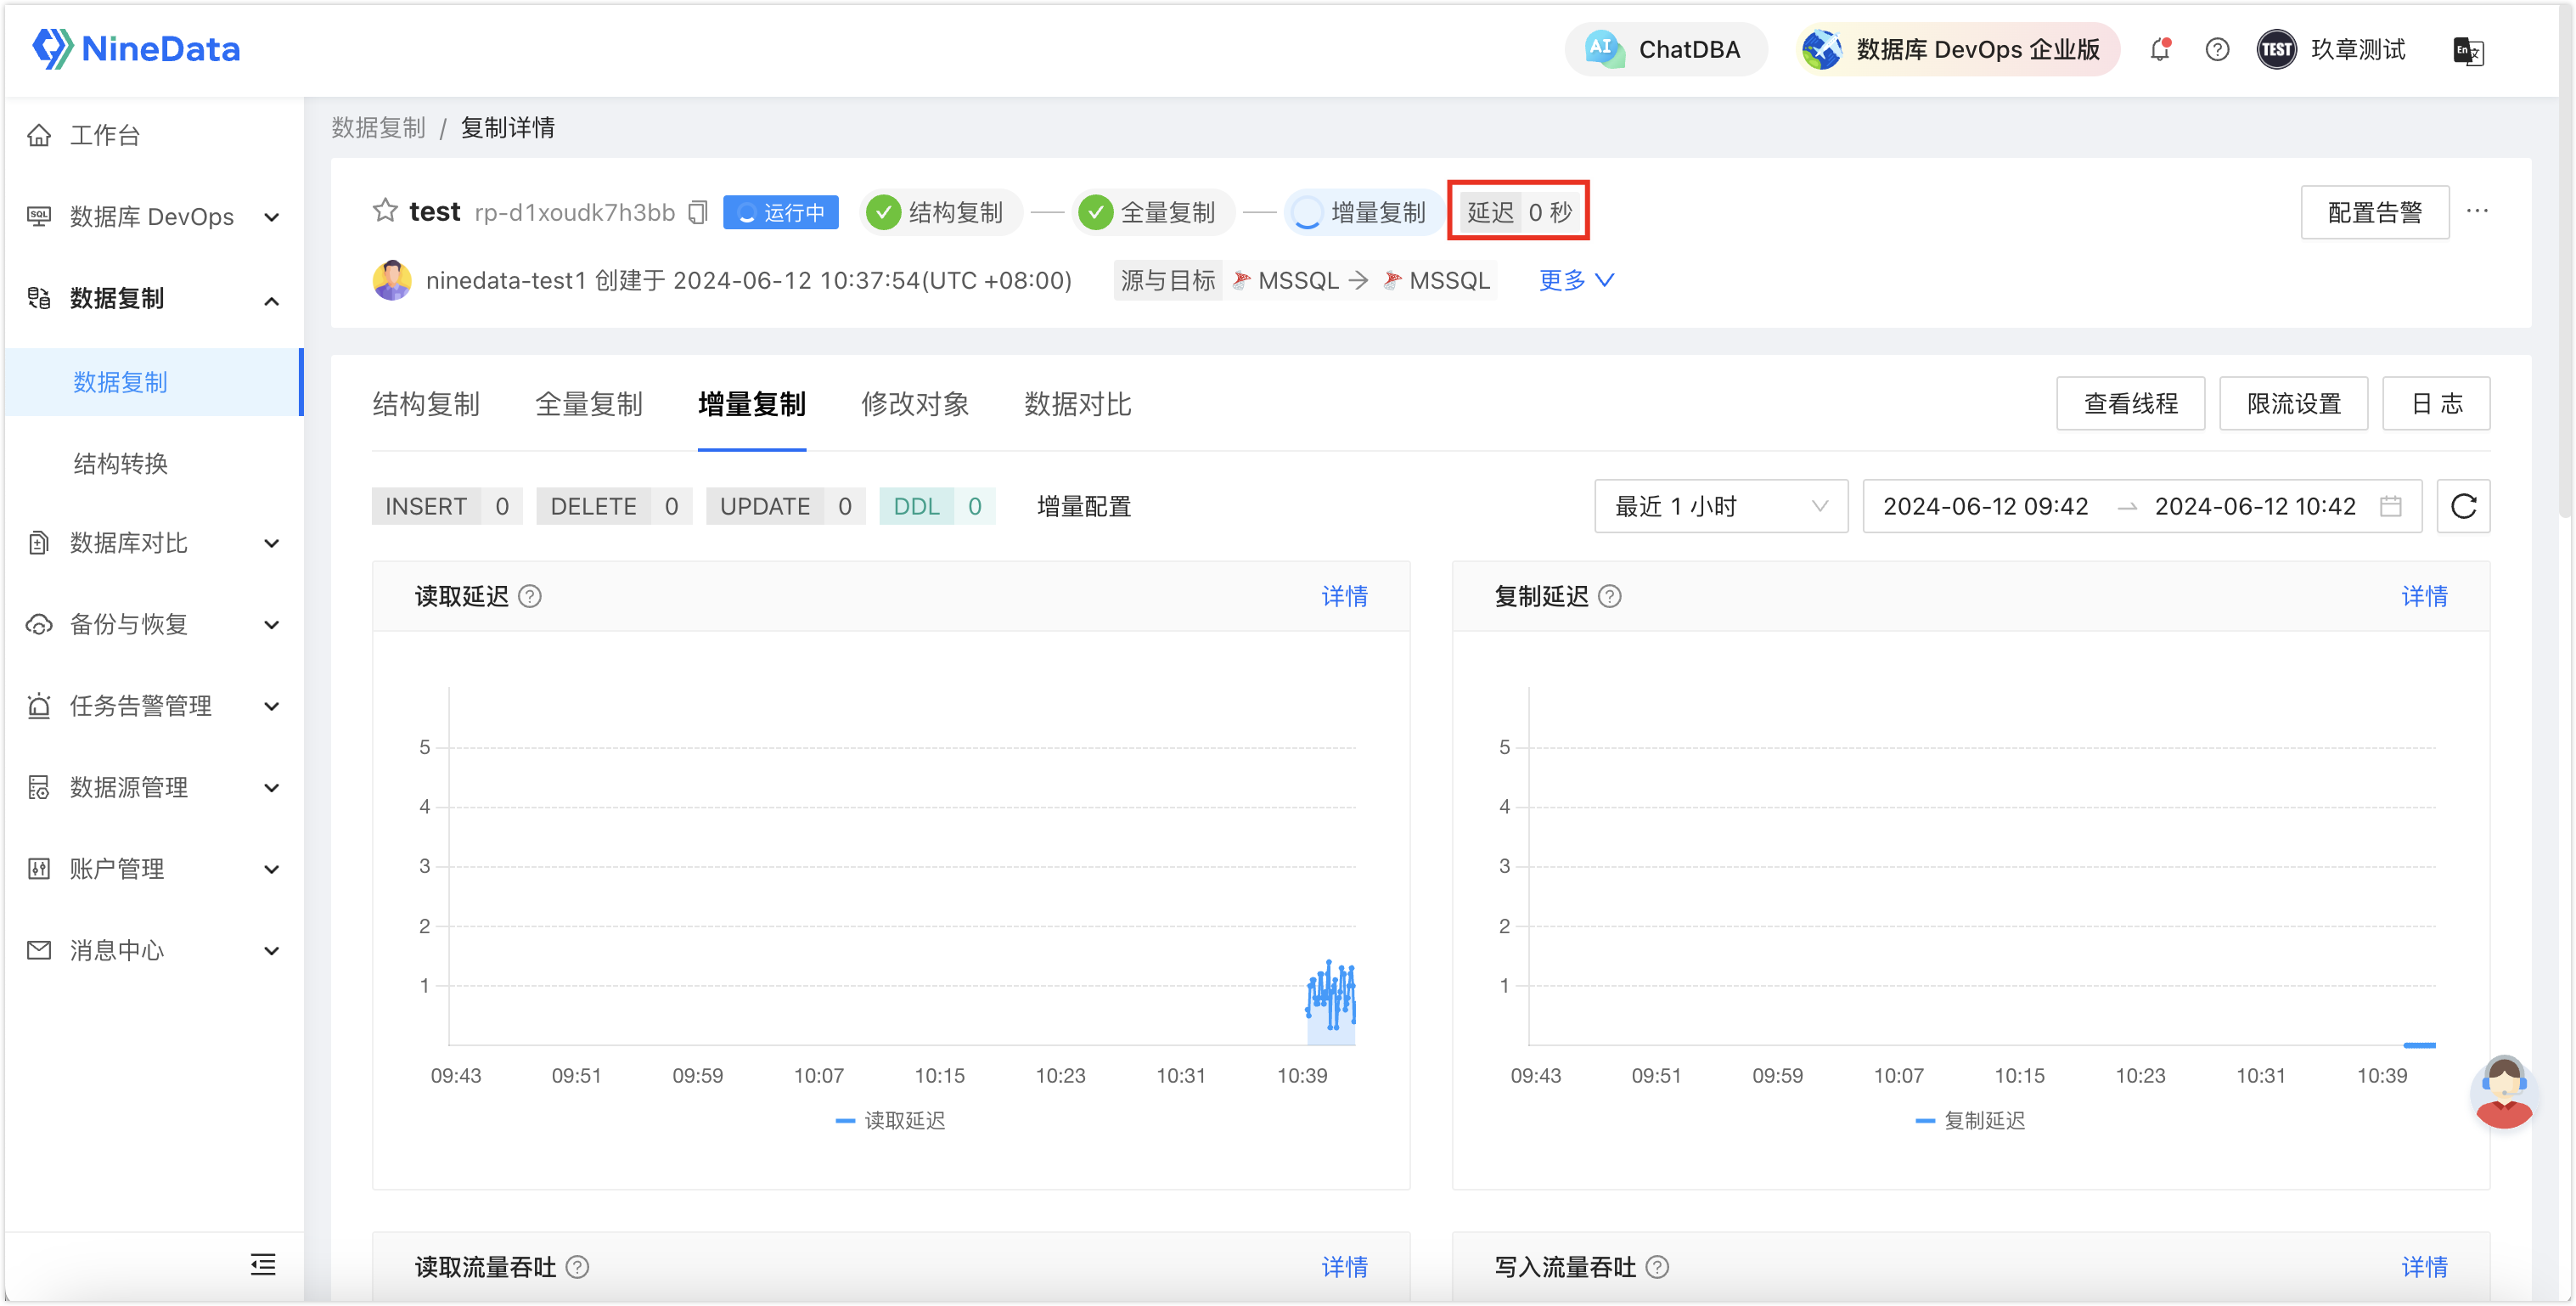2576x1306 pixels.
Task: Switch to the 全量复制 tab
Action: tap(589, 404)
